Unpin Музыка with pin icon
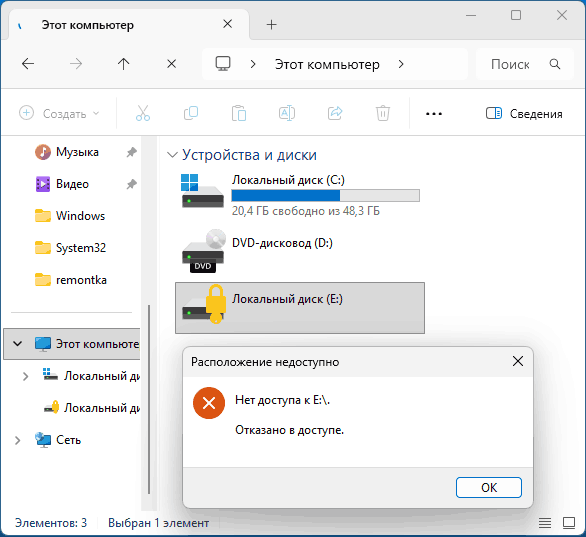Image resolution: width=586 pixels, height=537 pixels. coord(131,152)
